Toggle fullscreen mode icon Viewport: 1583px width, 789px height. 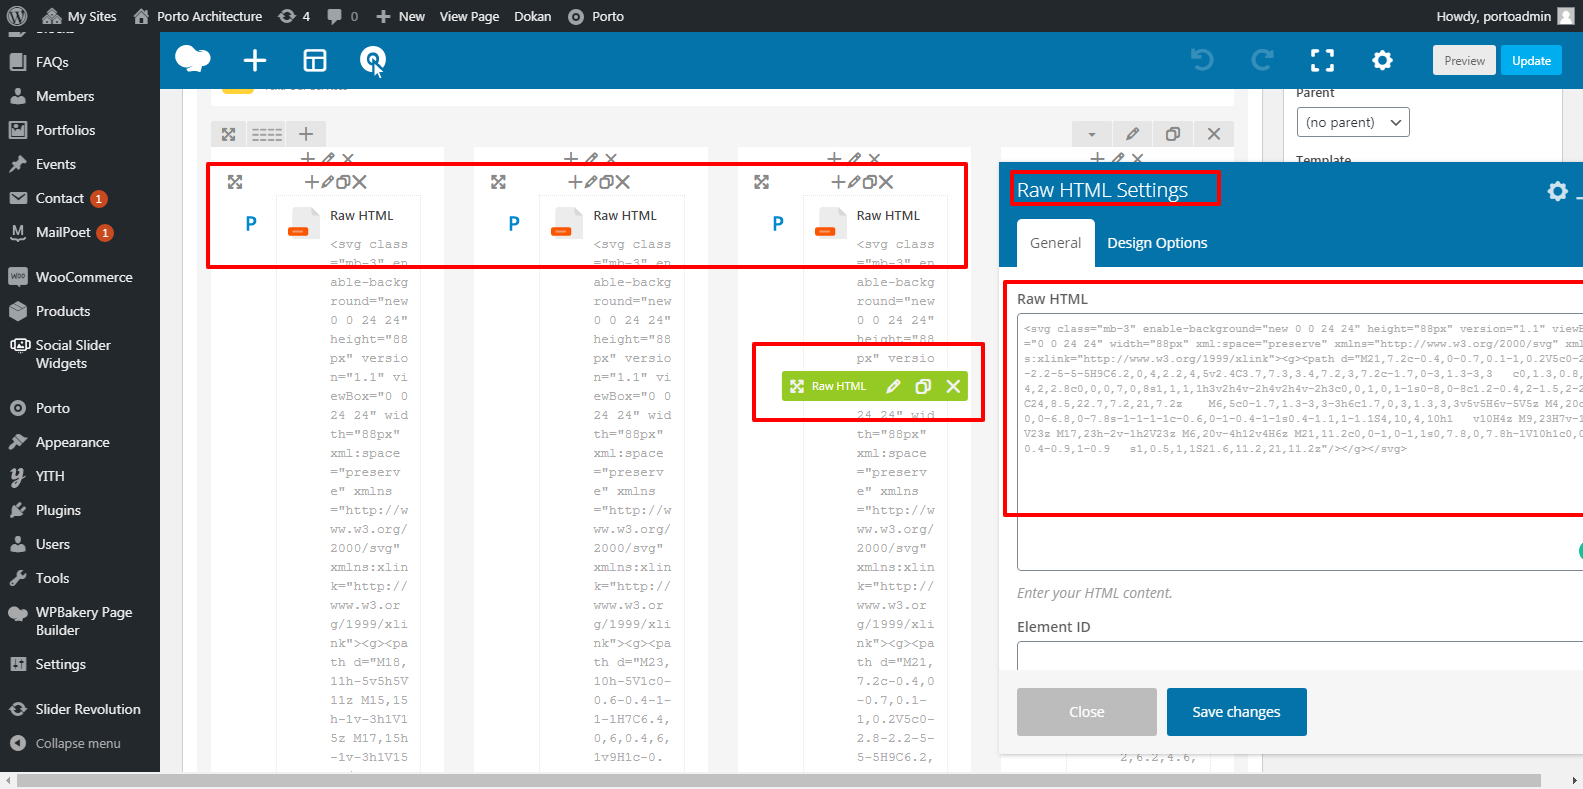1322,60
